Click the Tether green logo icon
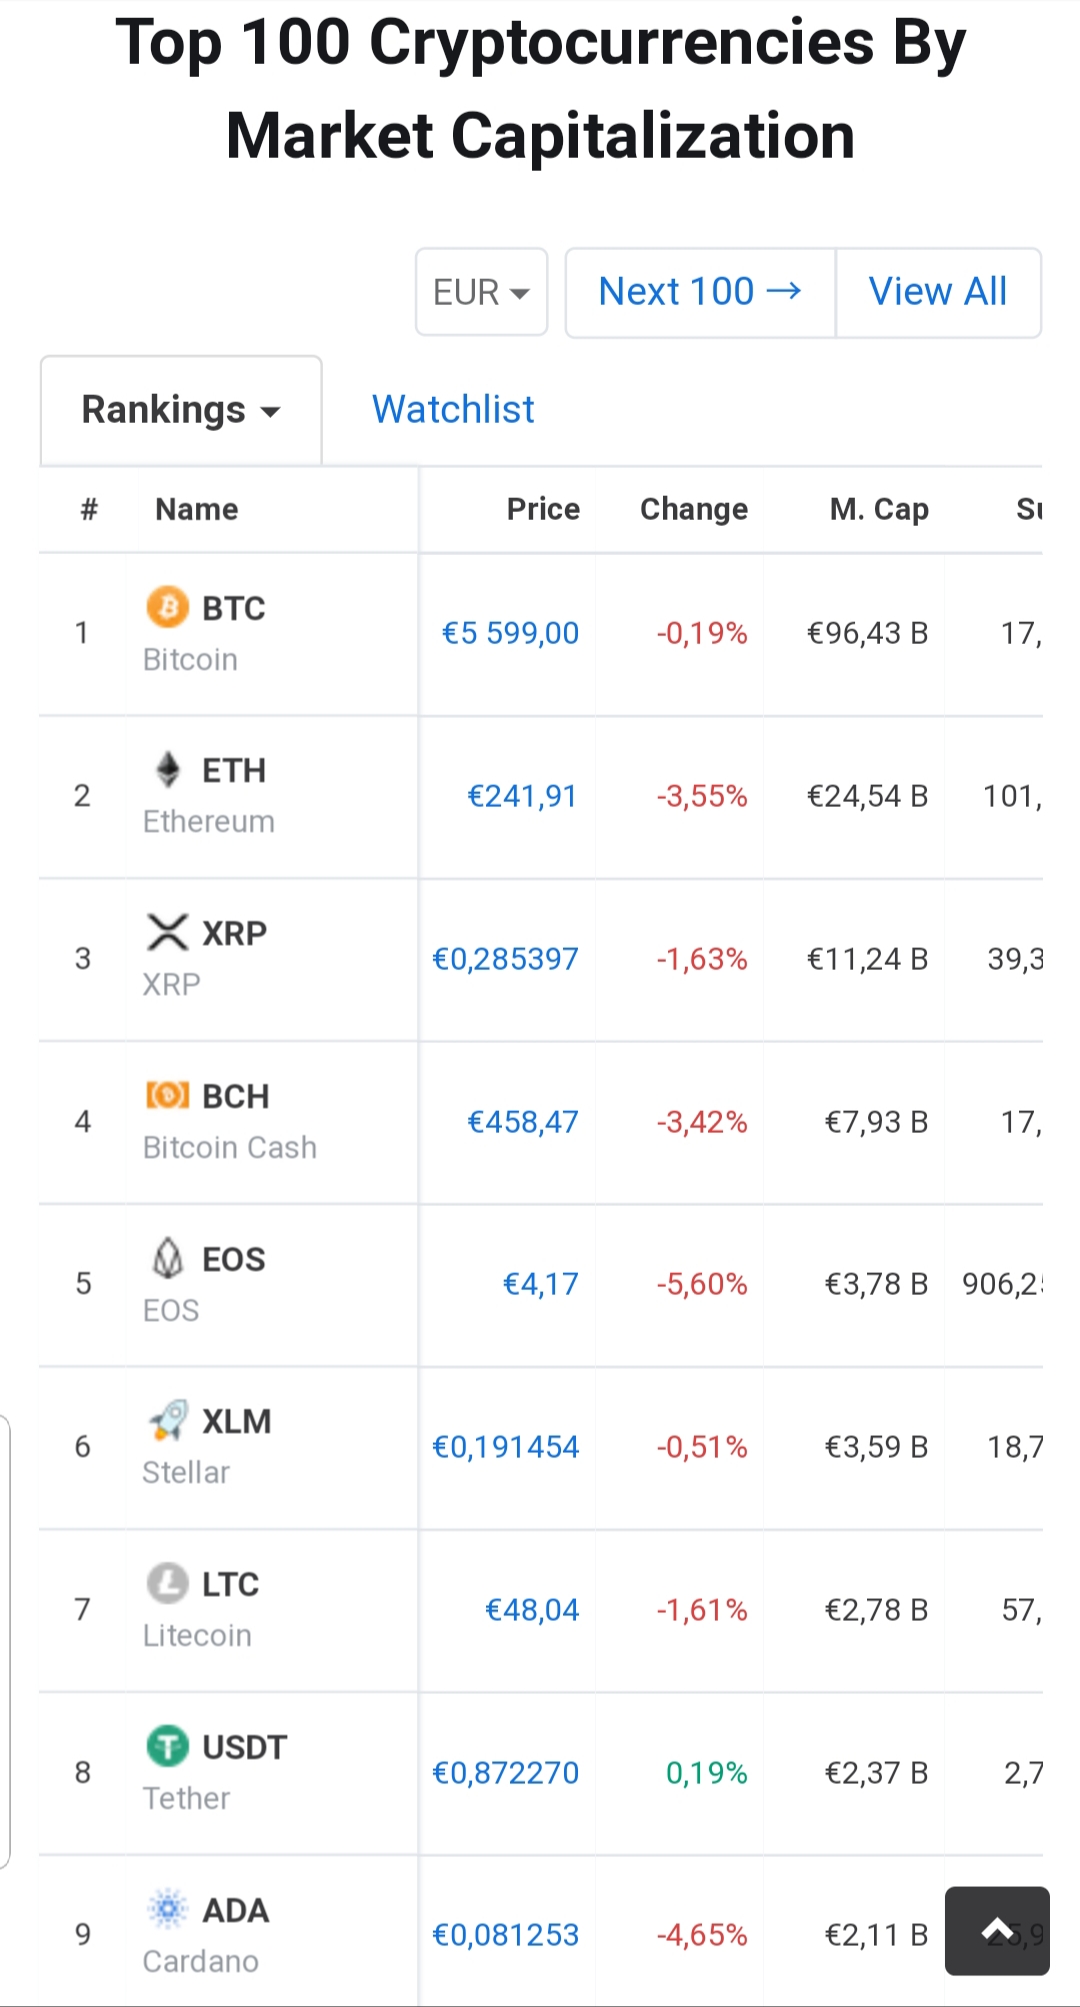This screenshot has width=1080, height=2007. (167, 1746)
